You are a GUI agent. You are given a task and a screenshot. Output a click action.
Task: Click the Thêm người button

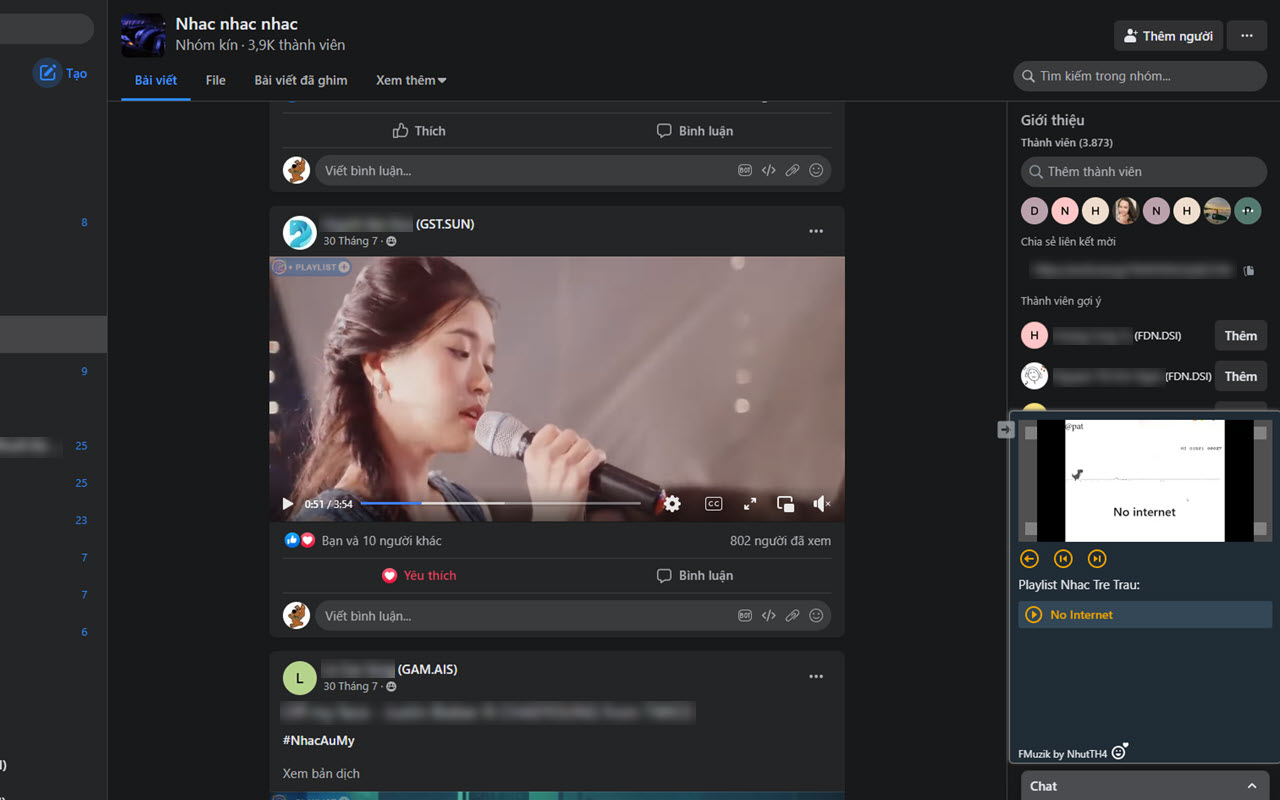pos(1168,35)
